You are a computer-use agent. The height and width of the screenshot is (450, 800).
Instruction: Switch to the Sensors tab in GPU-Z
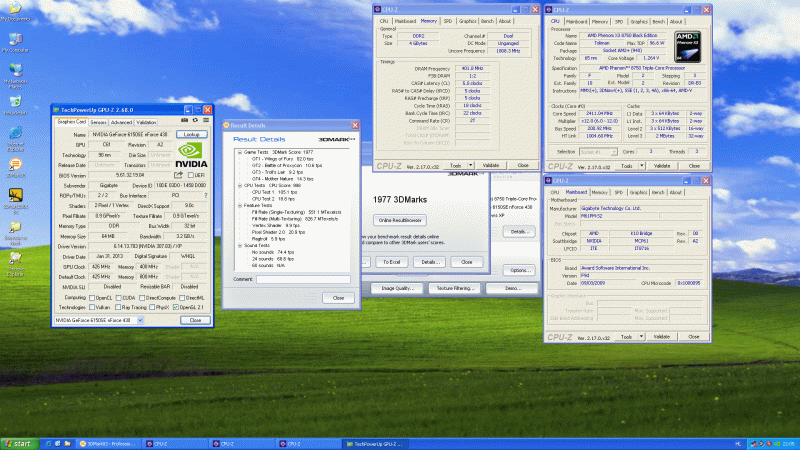click(x=98, y=122)
